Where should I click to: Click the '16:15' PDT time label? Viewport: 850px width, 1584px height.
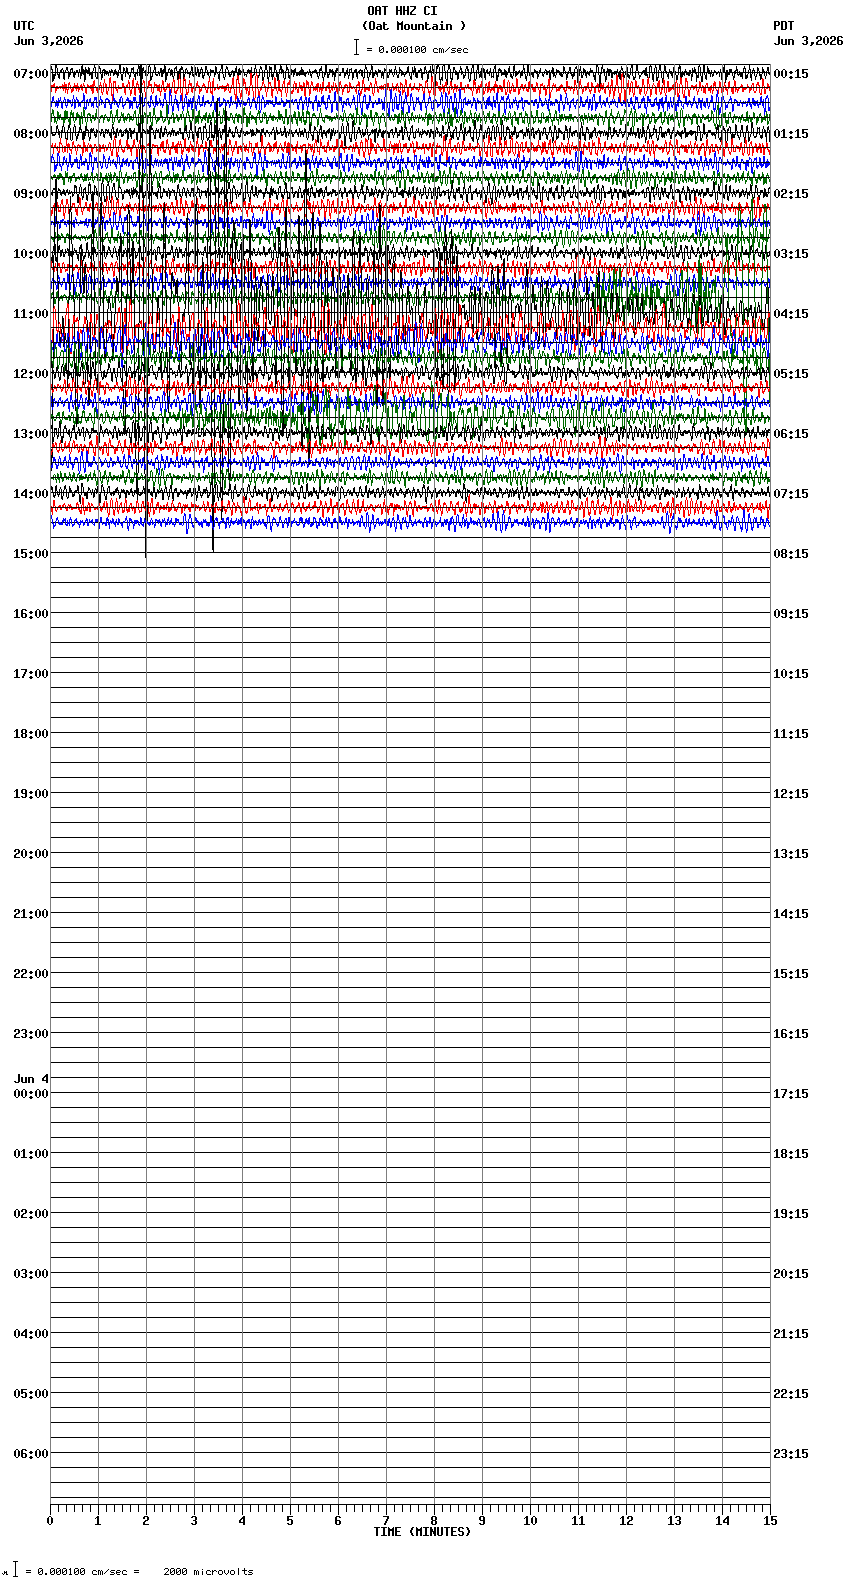[x=791, y=1034]
